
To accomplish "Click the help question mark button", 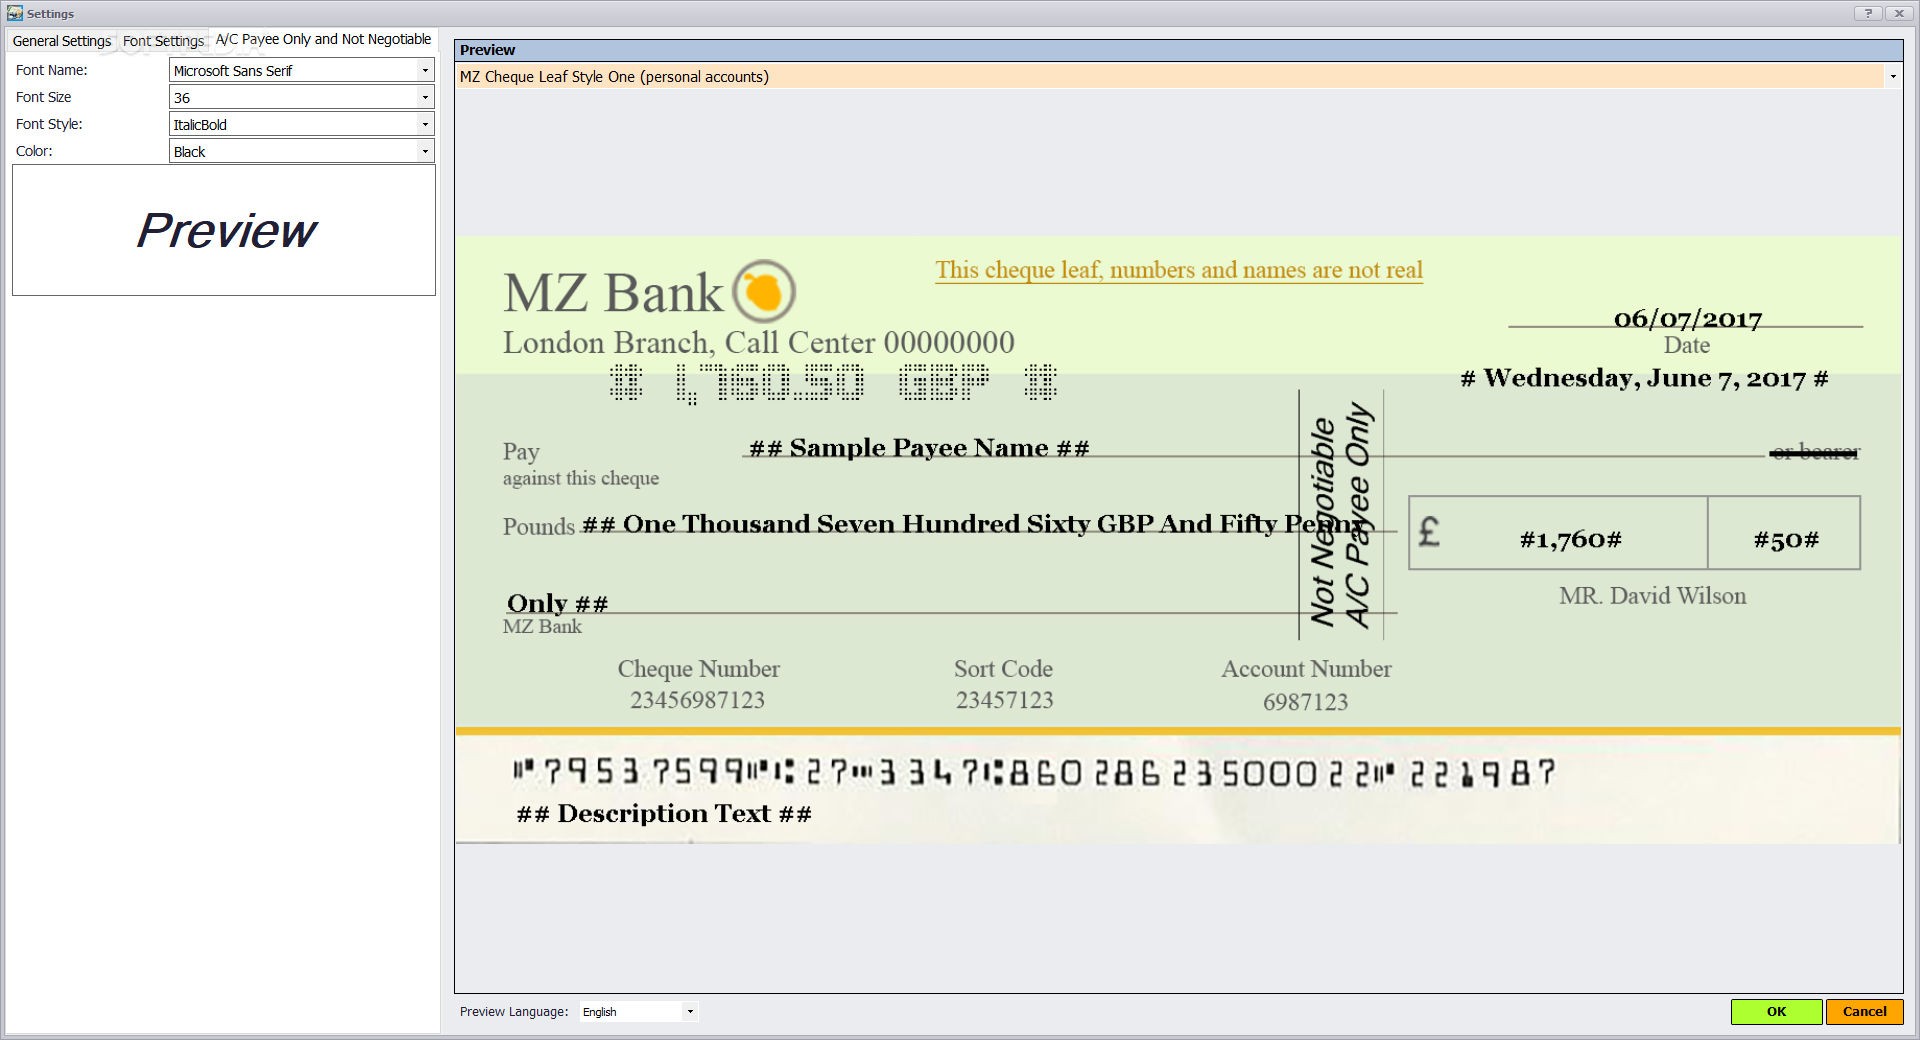I will (1867, 13).
